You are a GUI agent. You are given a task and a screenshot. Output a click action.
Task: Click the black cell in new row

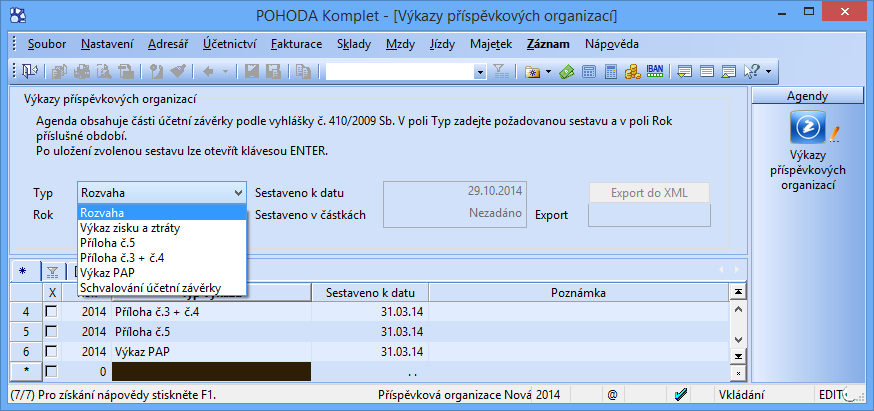click(x=211, y=371)
